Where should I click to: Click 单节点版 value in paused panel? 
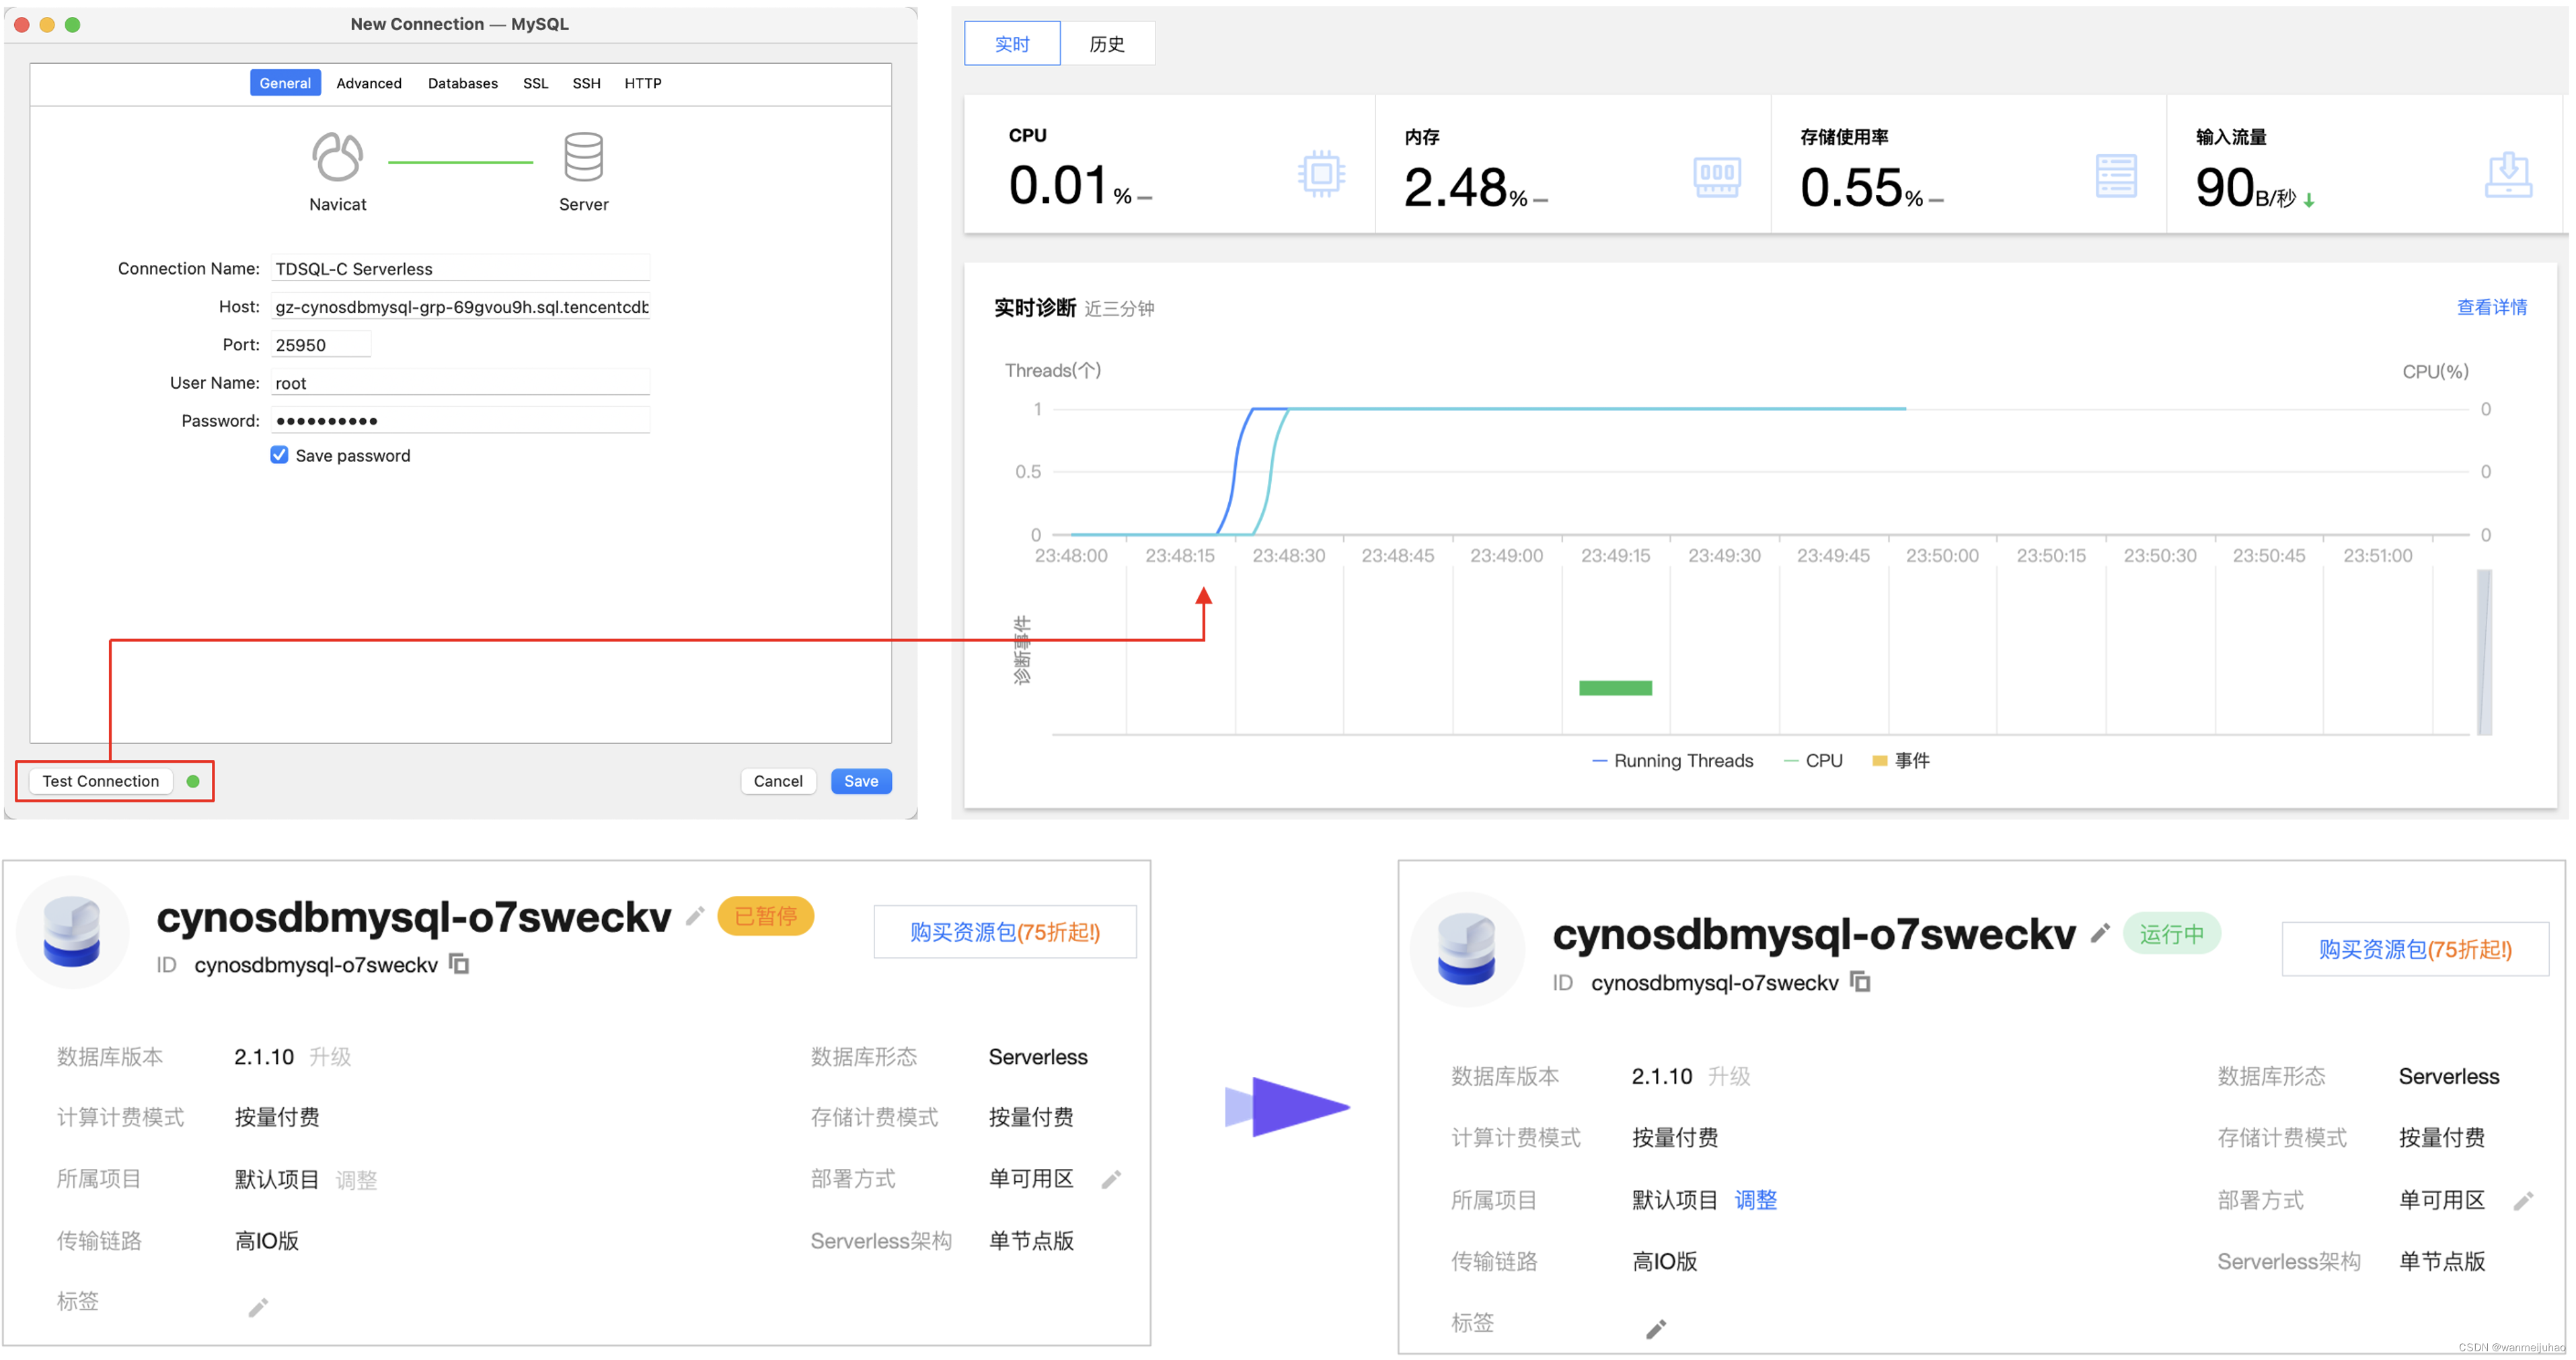point(1031,1241)
